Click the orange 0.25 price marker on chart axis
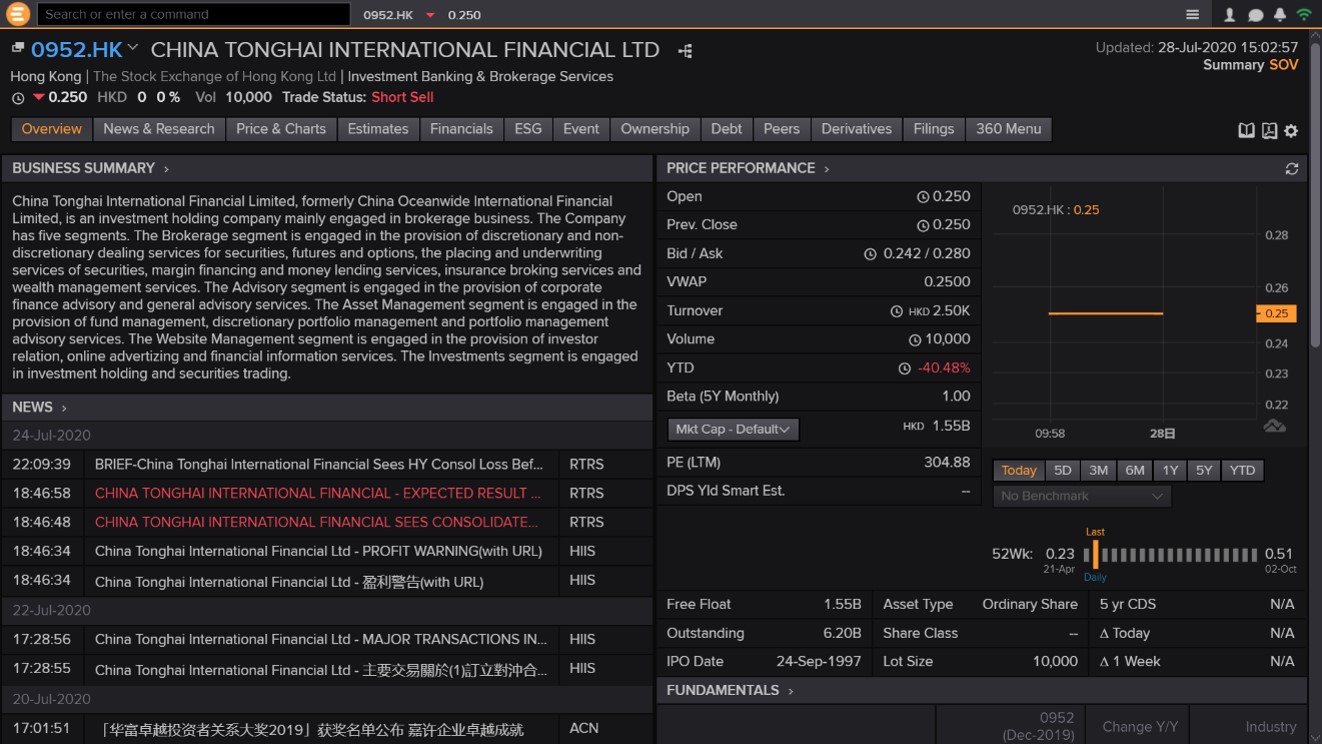Screen dimensions: 1322x744 (x=1276, y=313)
